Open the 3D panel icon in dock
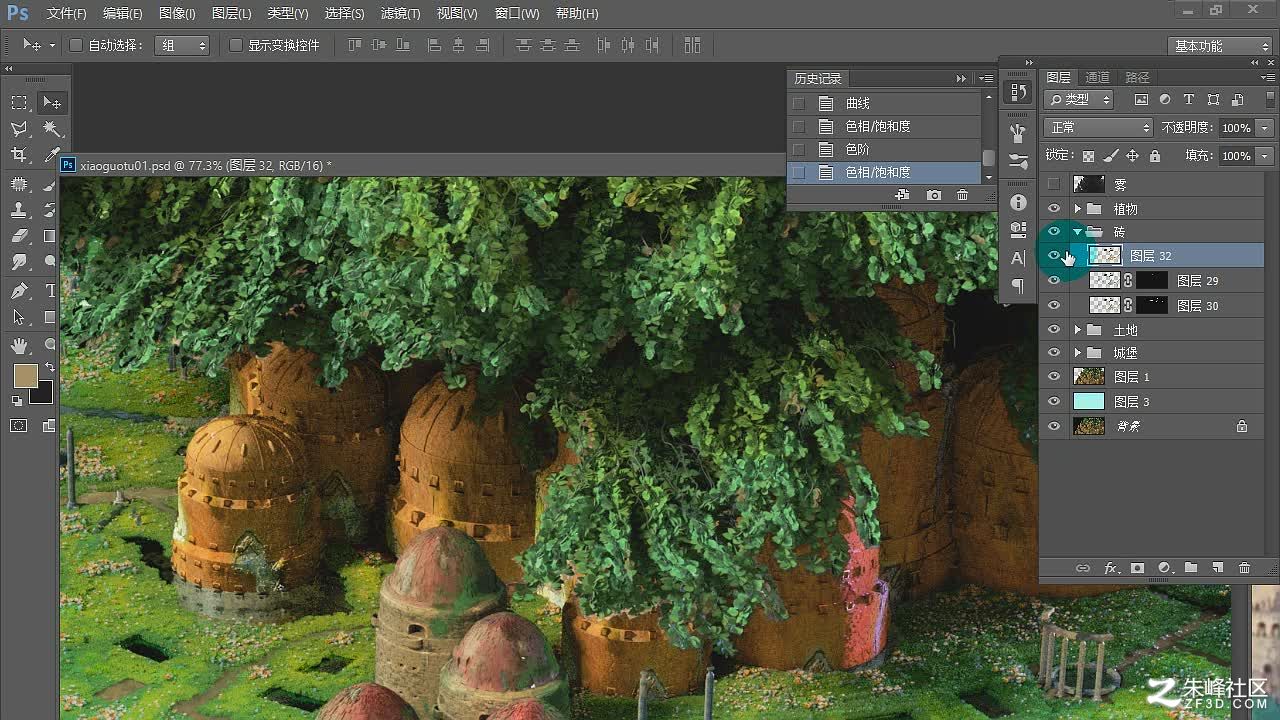The height and width of the screenshot is (720, 1280). pos(1018,230)
